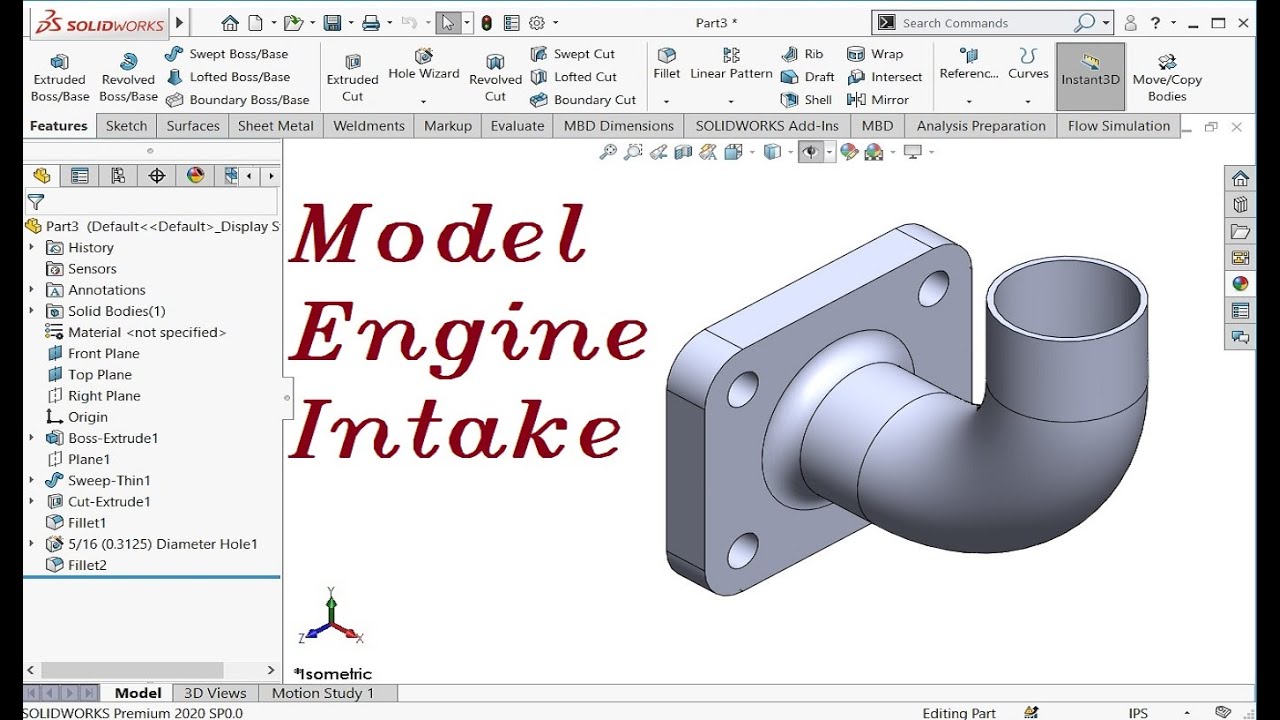The width and height of the screenshot is (1280, 720).
Task: Open the Hide/Show Items dropdown arrow
Action: click(x=830, y=152)
